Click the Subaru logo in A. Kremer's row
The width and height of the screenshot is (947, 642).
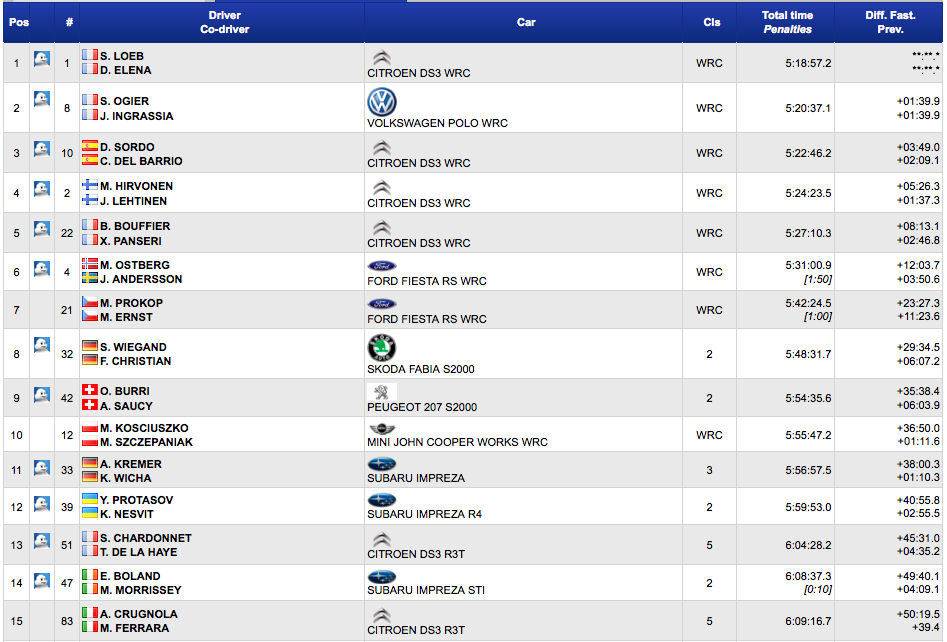(382, 464)
